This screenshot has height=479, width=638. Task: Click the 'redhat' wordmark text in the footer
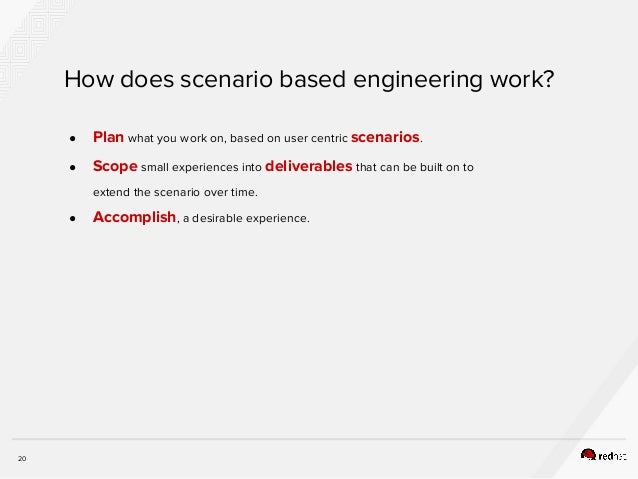(612, 457)
